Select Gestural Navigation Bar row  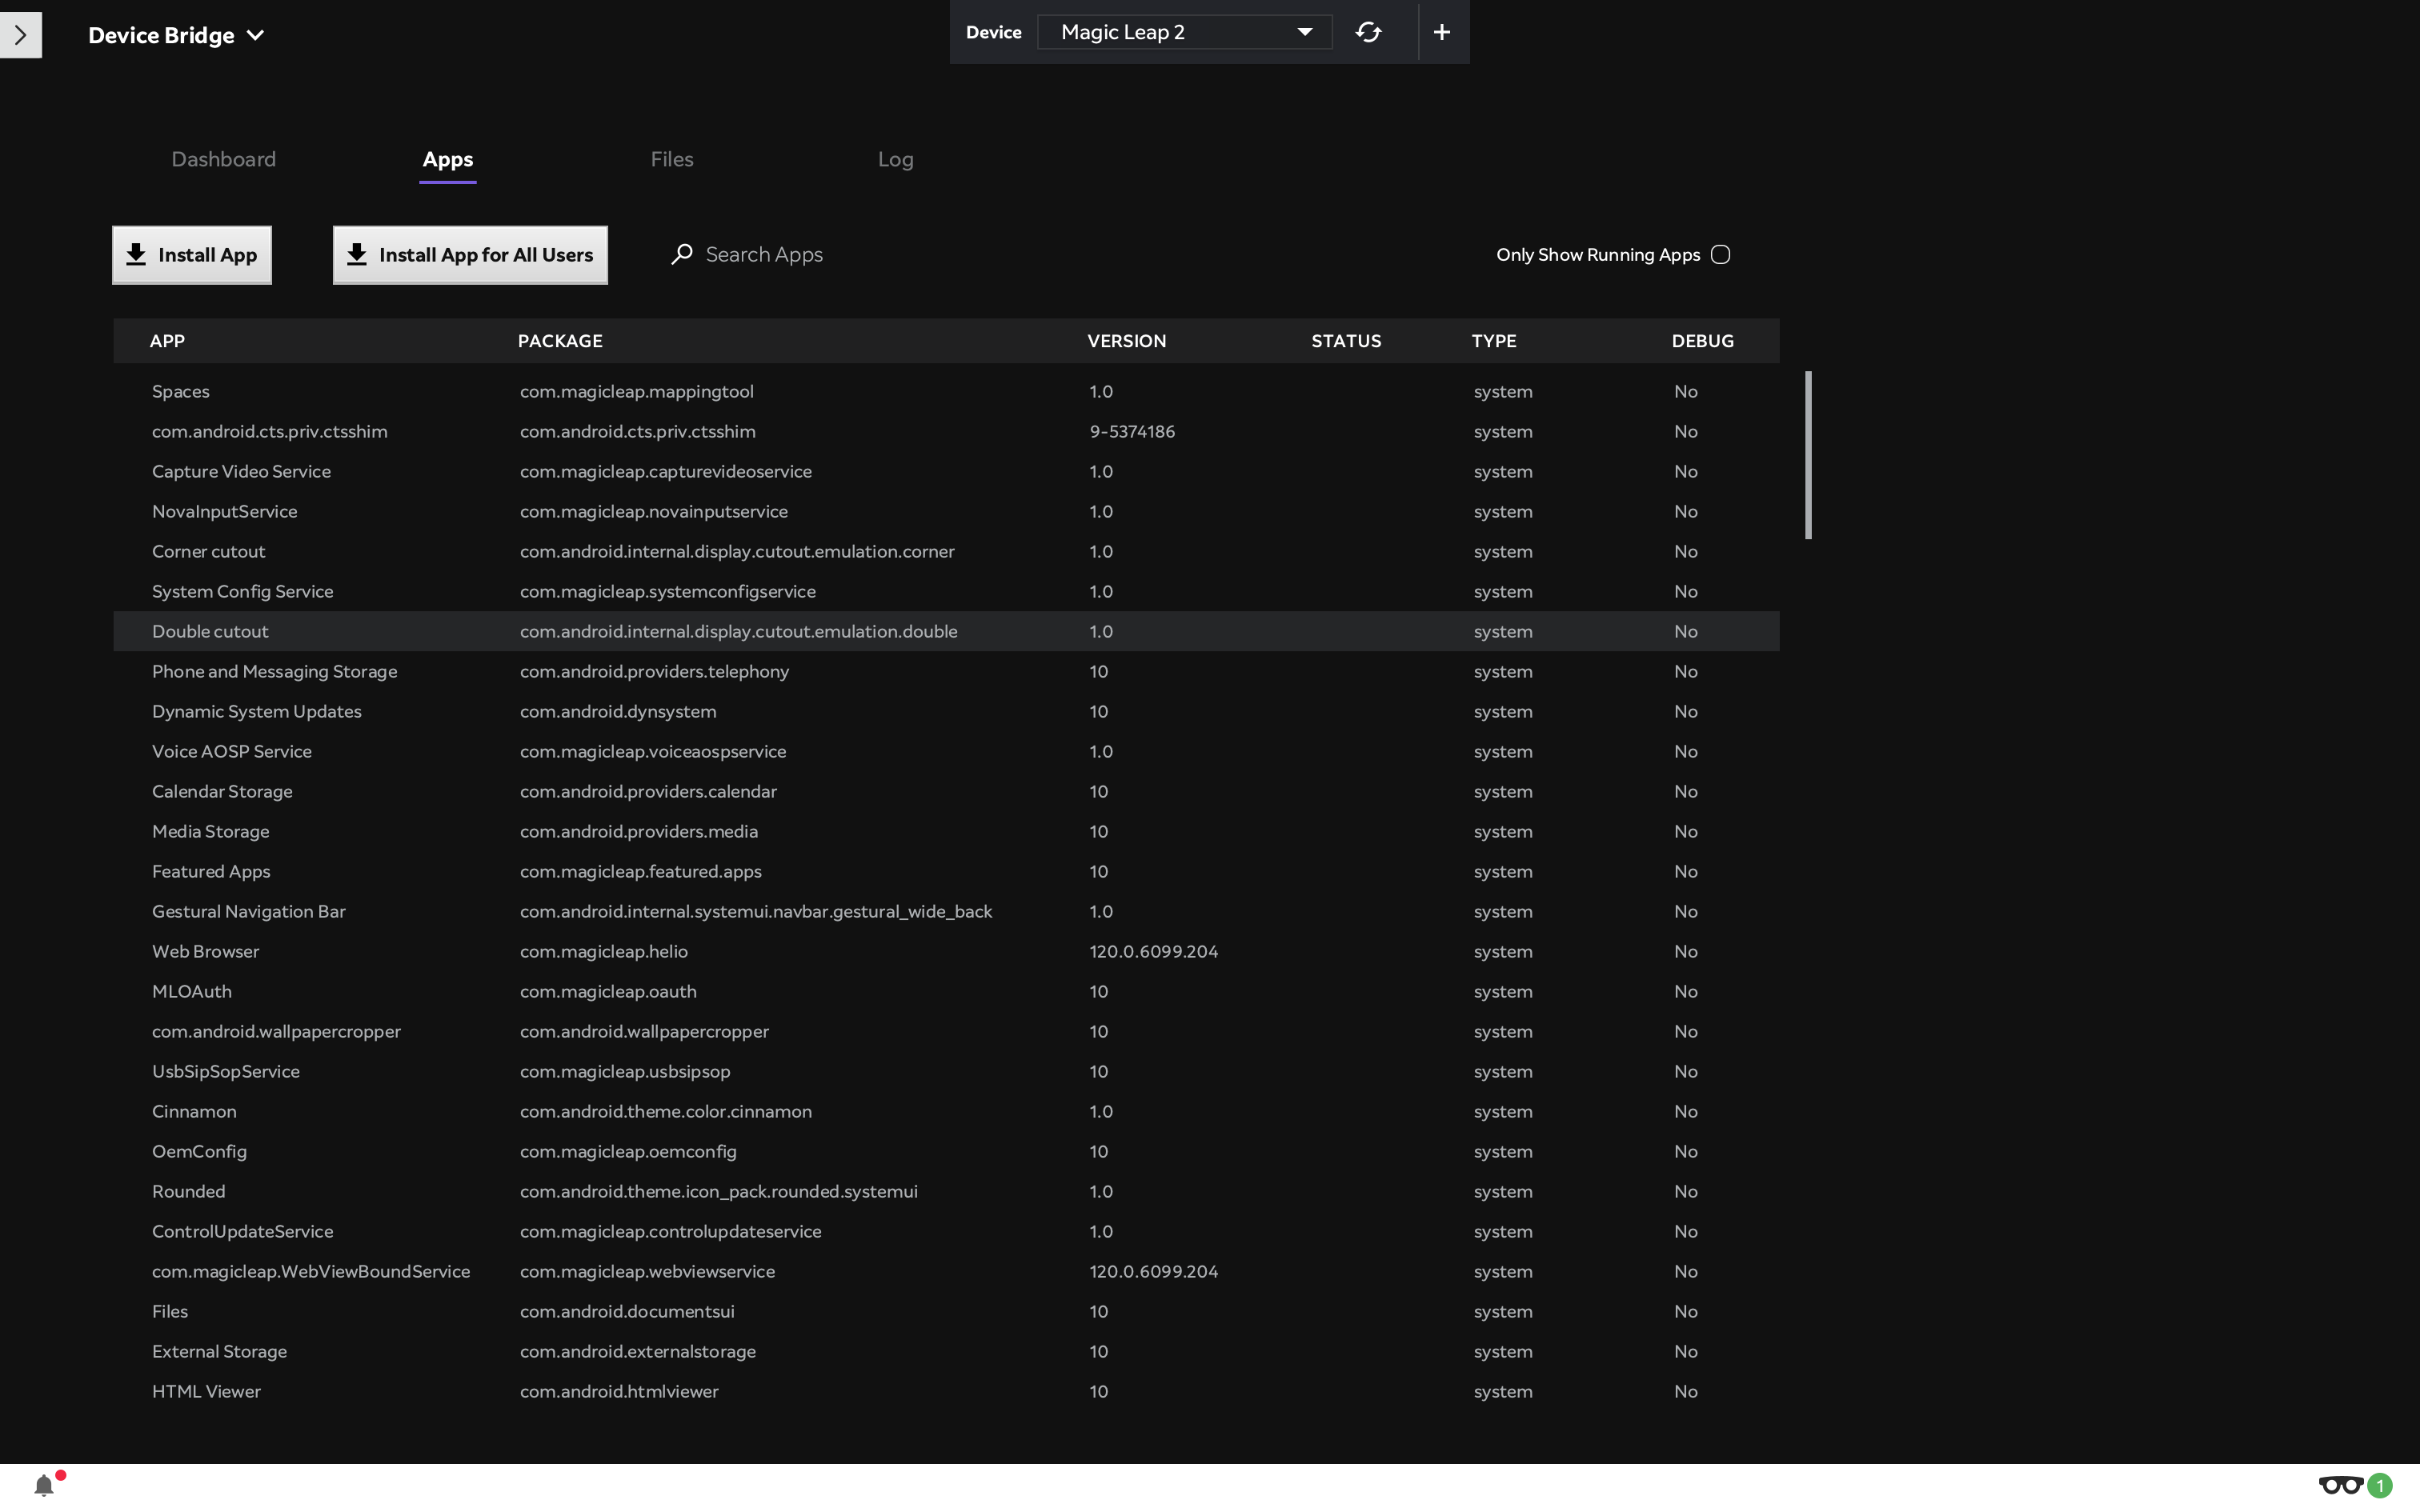[946, 911]
